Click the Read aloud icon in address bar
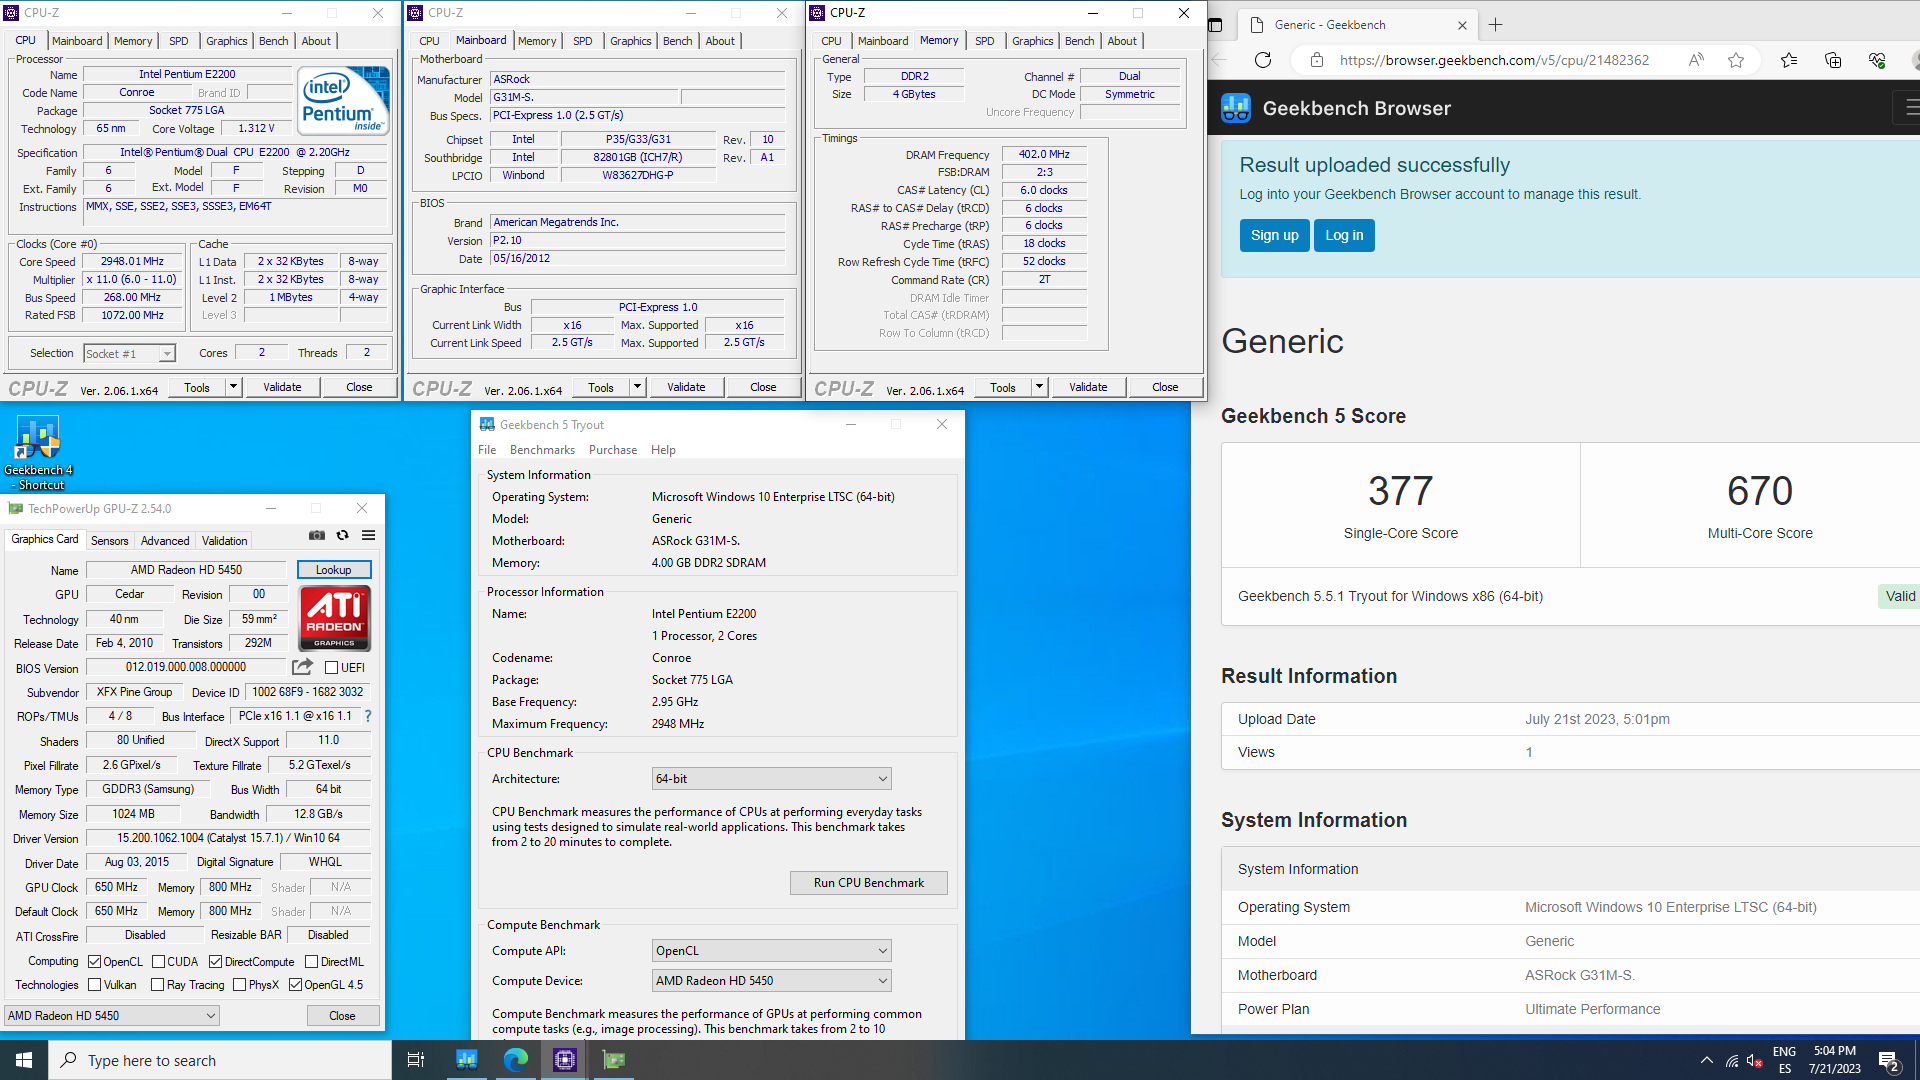This screenshot has height=1080, width=1920. [x=1696, y=60]
